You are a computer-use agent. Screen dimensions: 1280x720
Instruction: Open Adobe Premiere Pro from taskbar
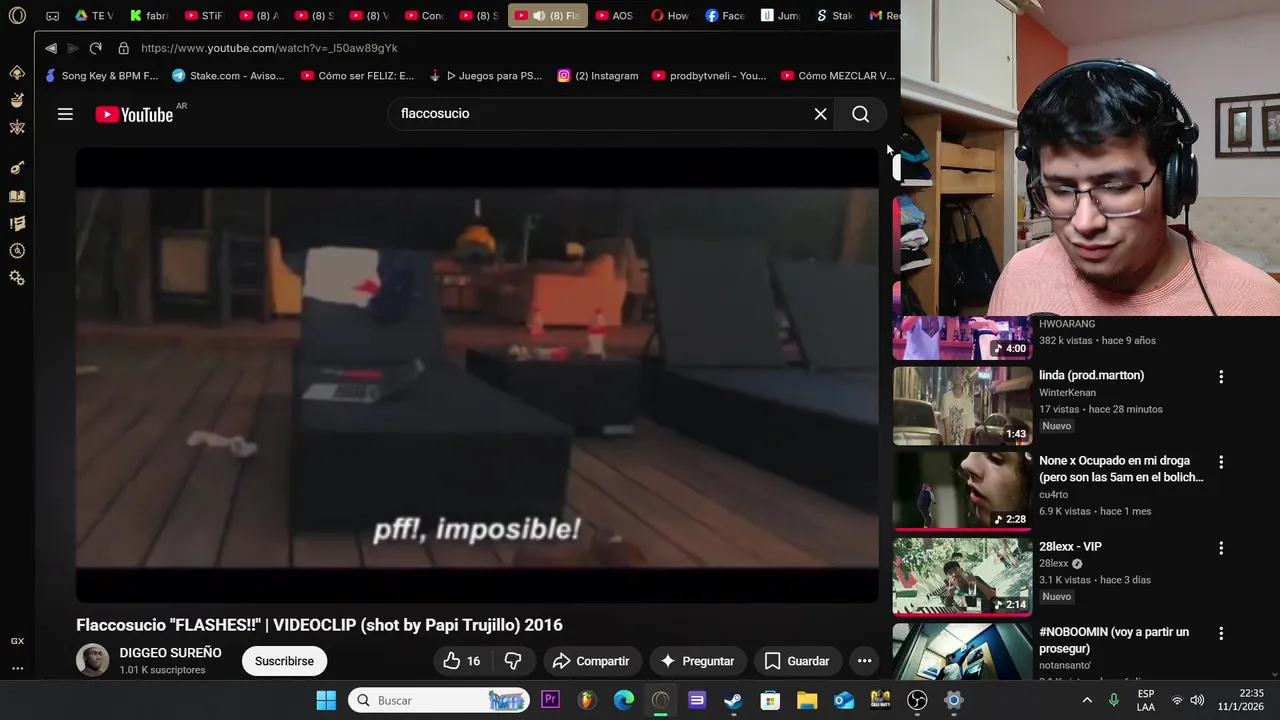[550, 700]
